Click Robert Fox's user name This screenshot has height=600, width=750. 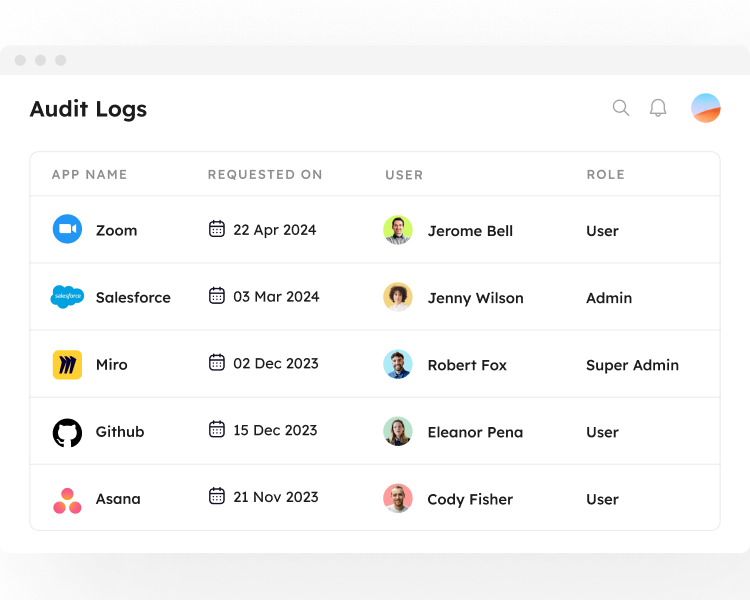point(467,365)
